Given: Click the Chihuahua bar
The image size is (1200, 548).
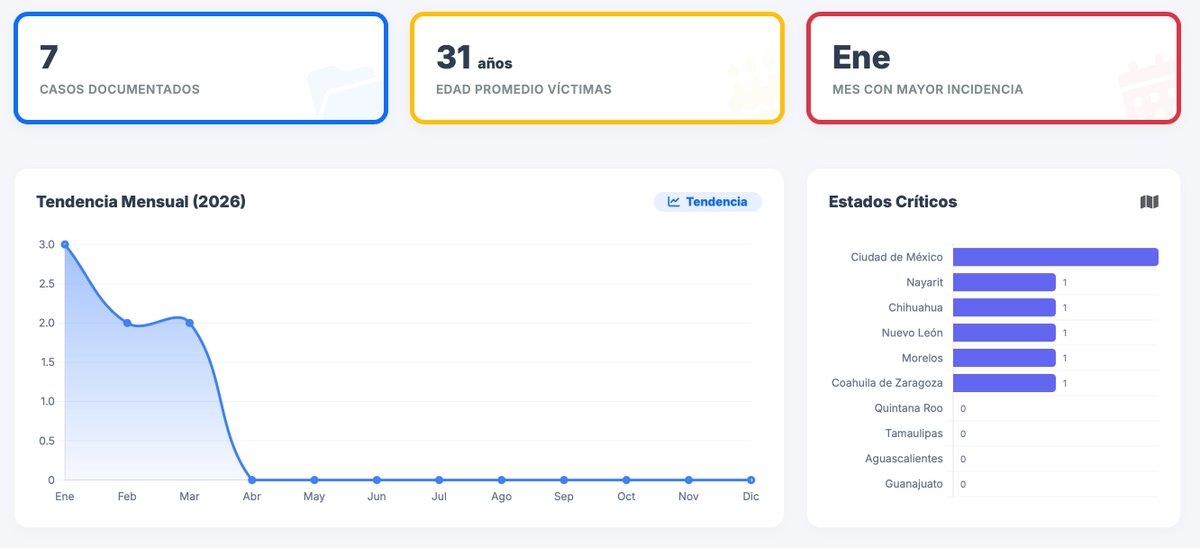Looking at the screenshot, I should pyautogui.click(x=1004, y=307).
